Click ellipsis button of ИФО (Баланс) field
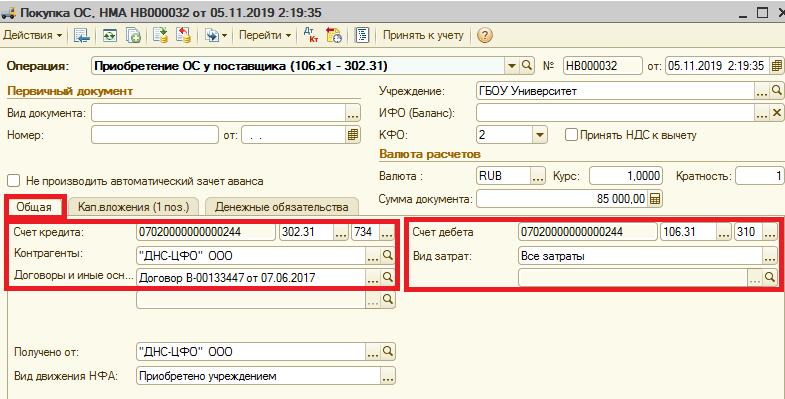 click(762, 113)
